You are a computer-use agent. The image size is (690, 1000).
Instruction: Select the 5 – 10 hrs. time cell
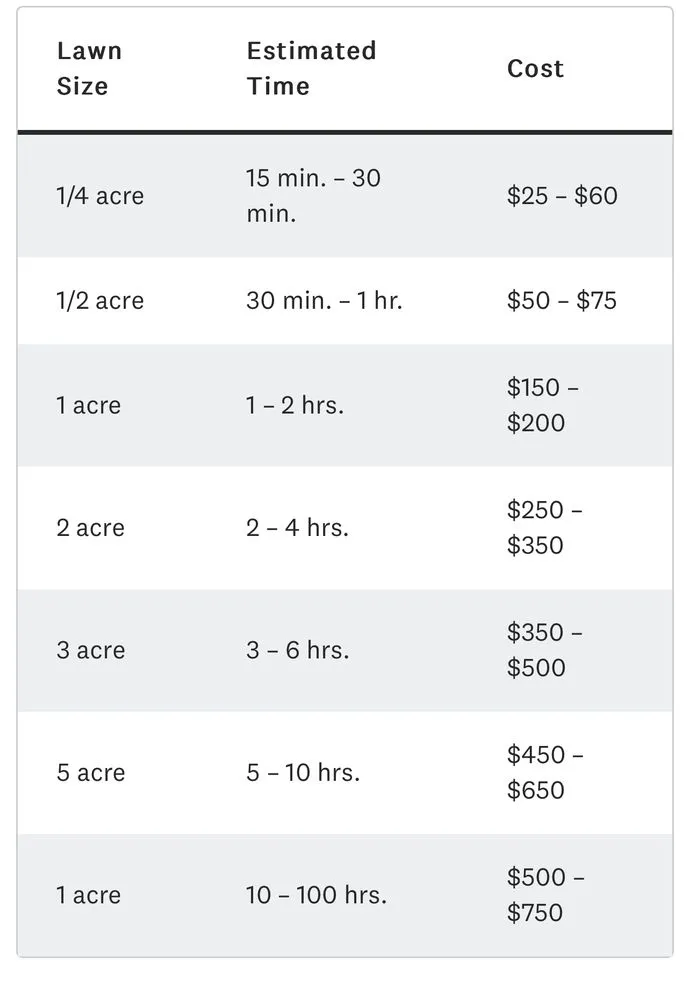303,773
